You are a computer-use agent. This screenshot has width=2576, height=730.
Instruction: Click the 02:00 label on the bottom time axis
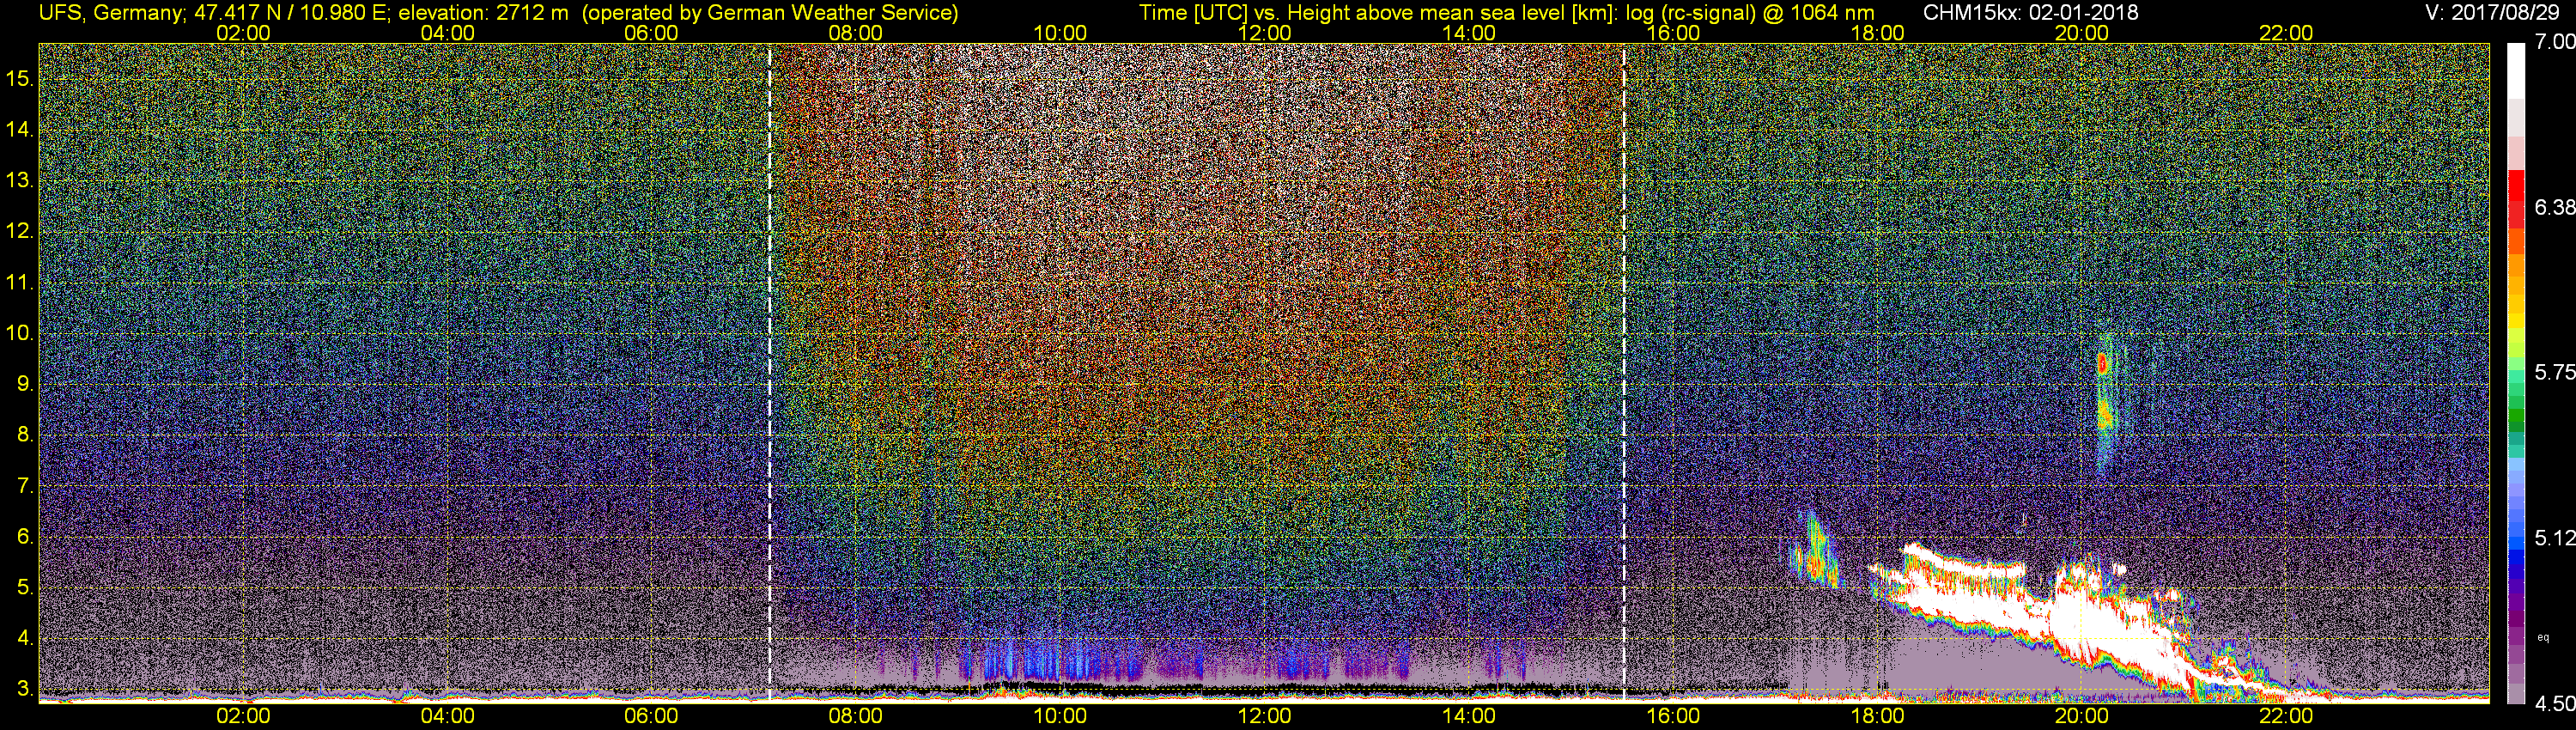pyautogui.click(x=243, y=716)
